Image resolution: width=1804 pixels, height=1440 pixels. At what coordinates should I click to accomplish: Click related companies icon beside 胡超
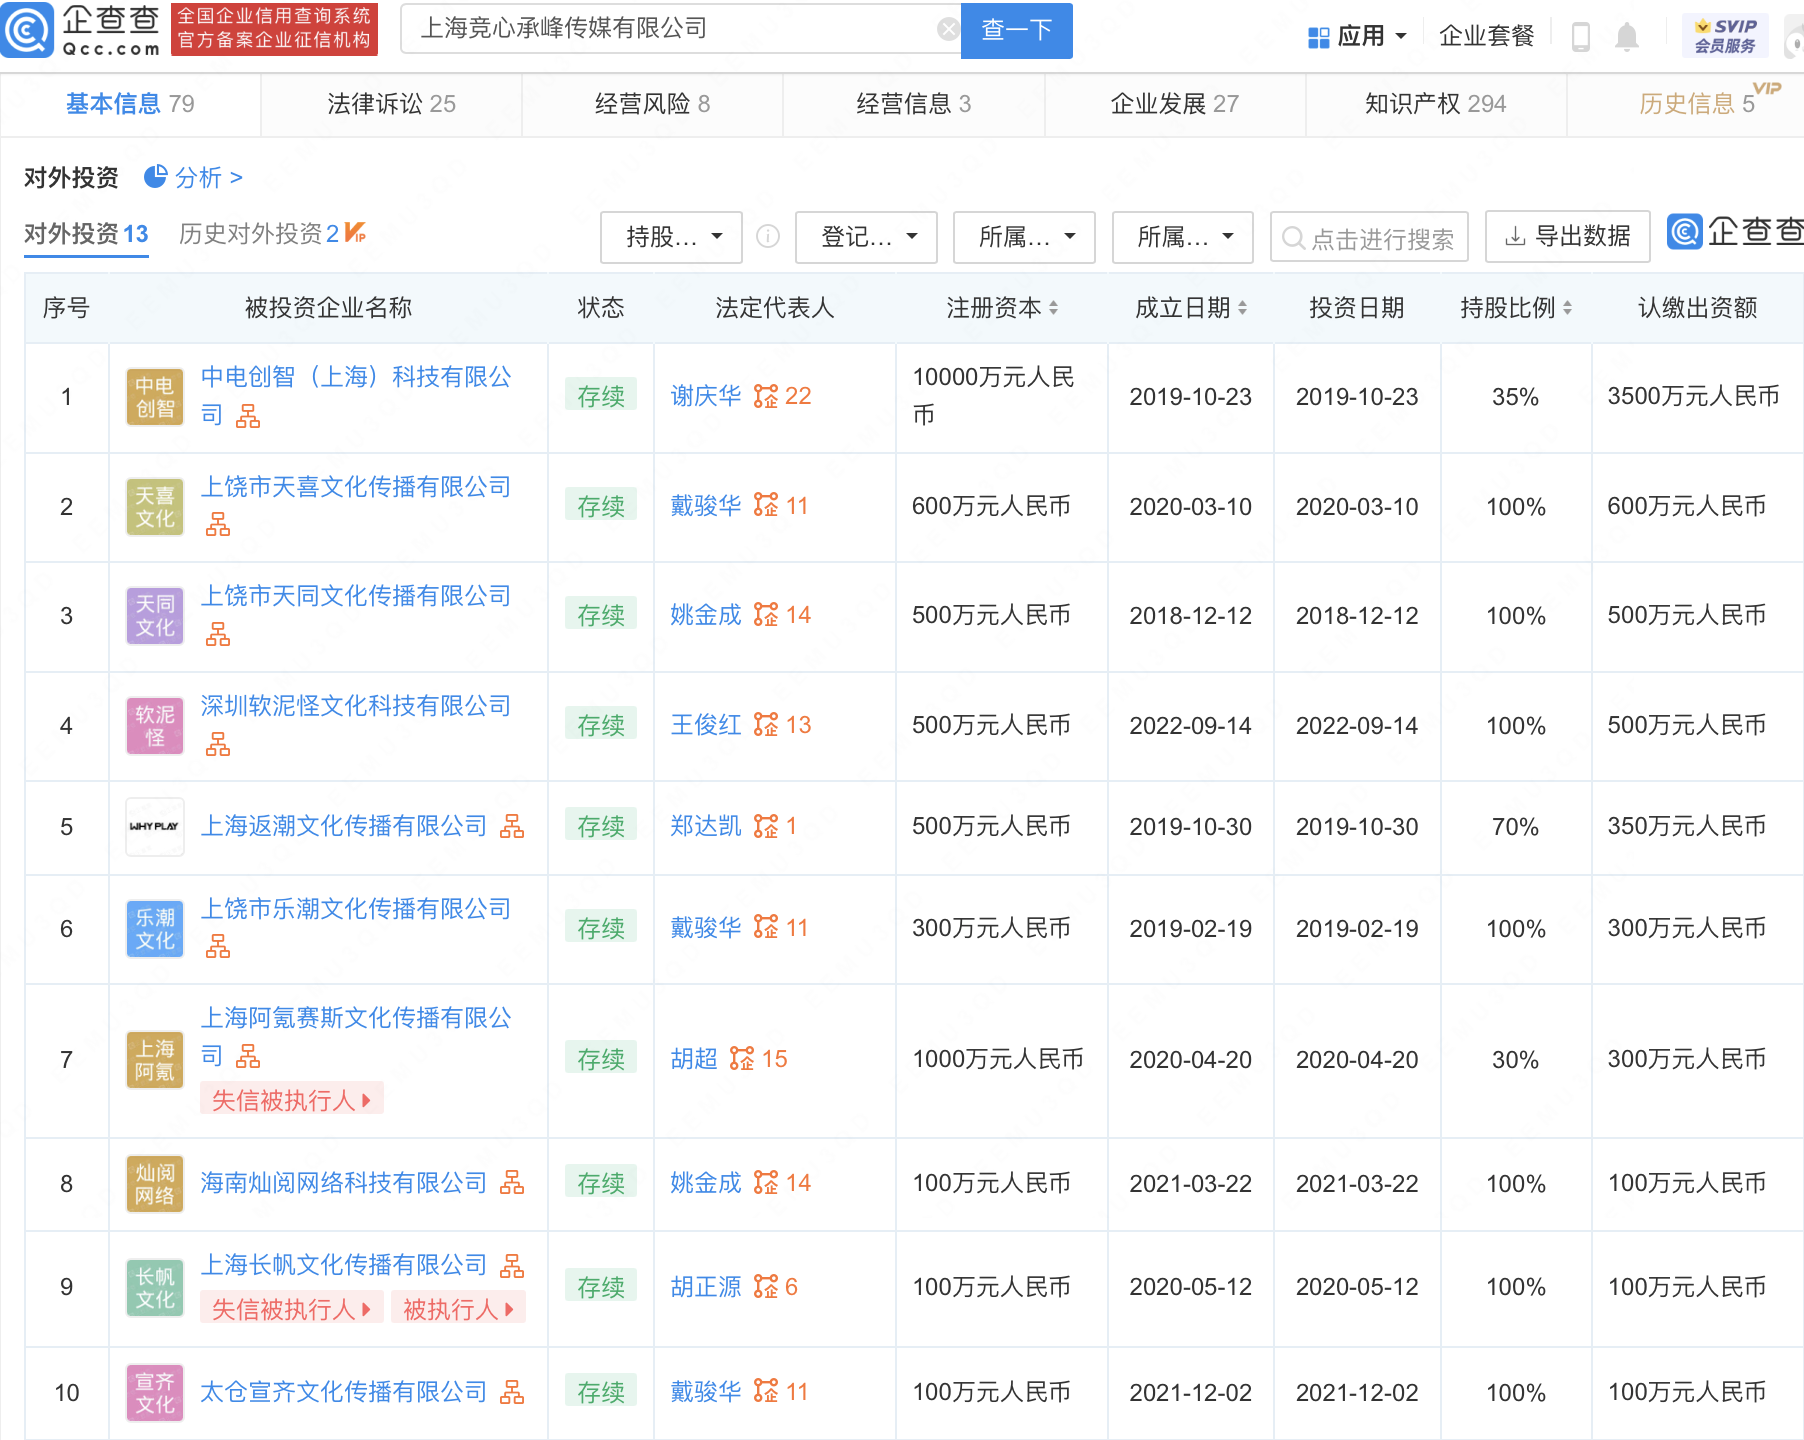point(742,1059)
